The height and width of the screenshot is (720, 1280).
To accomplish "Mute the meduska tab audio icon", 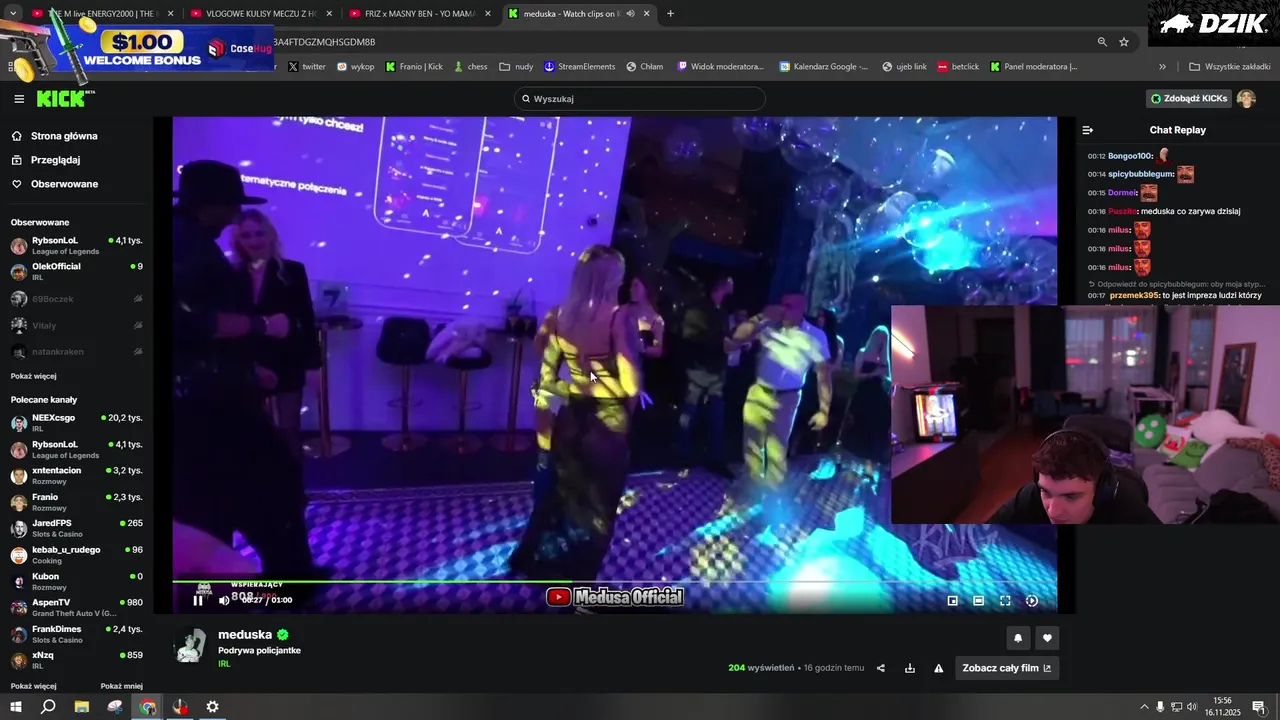I will (630, 14).
